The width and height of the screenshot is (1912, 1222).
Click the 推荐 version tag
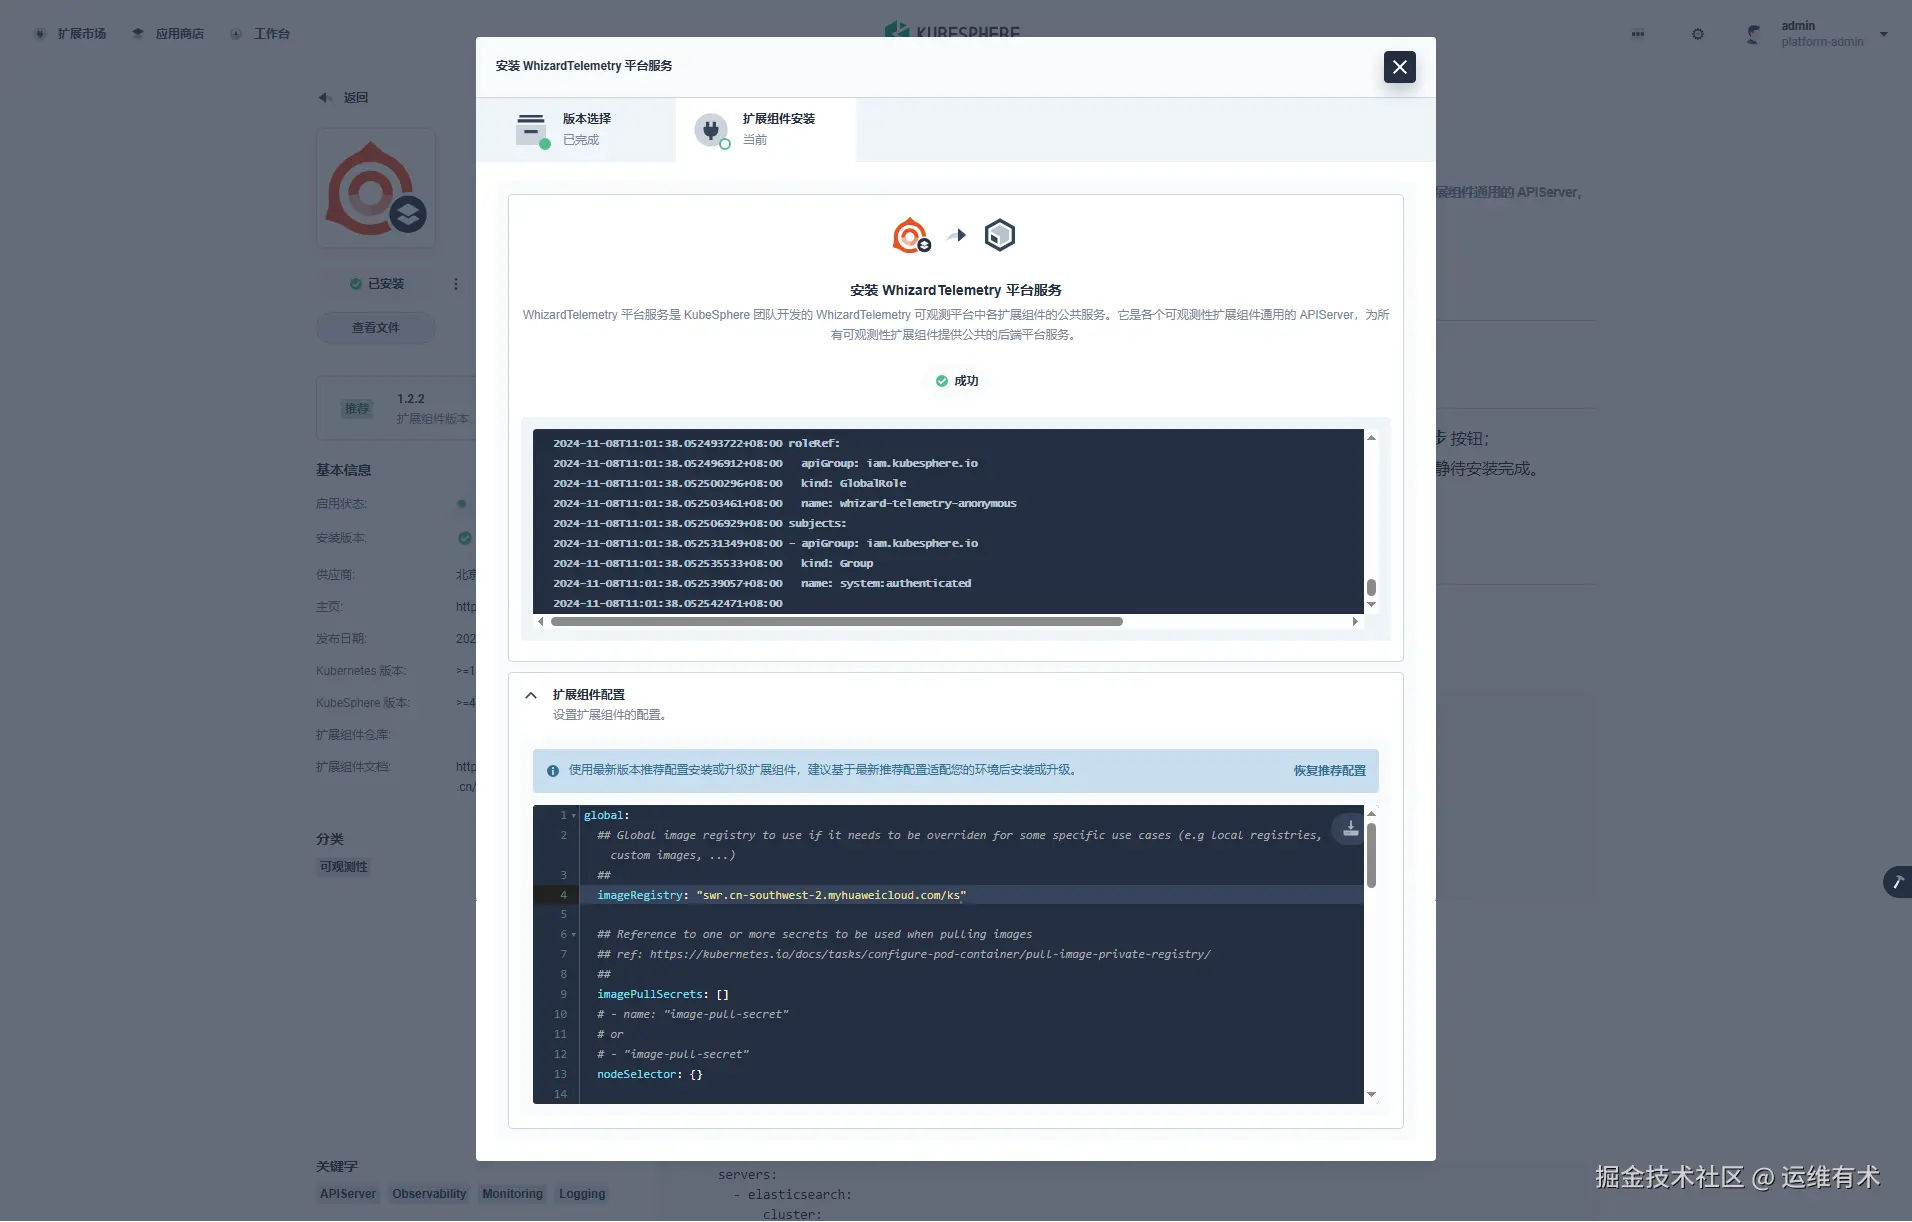tap(357, 409)
